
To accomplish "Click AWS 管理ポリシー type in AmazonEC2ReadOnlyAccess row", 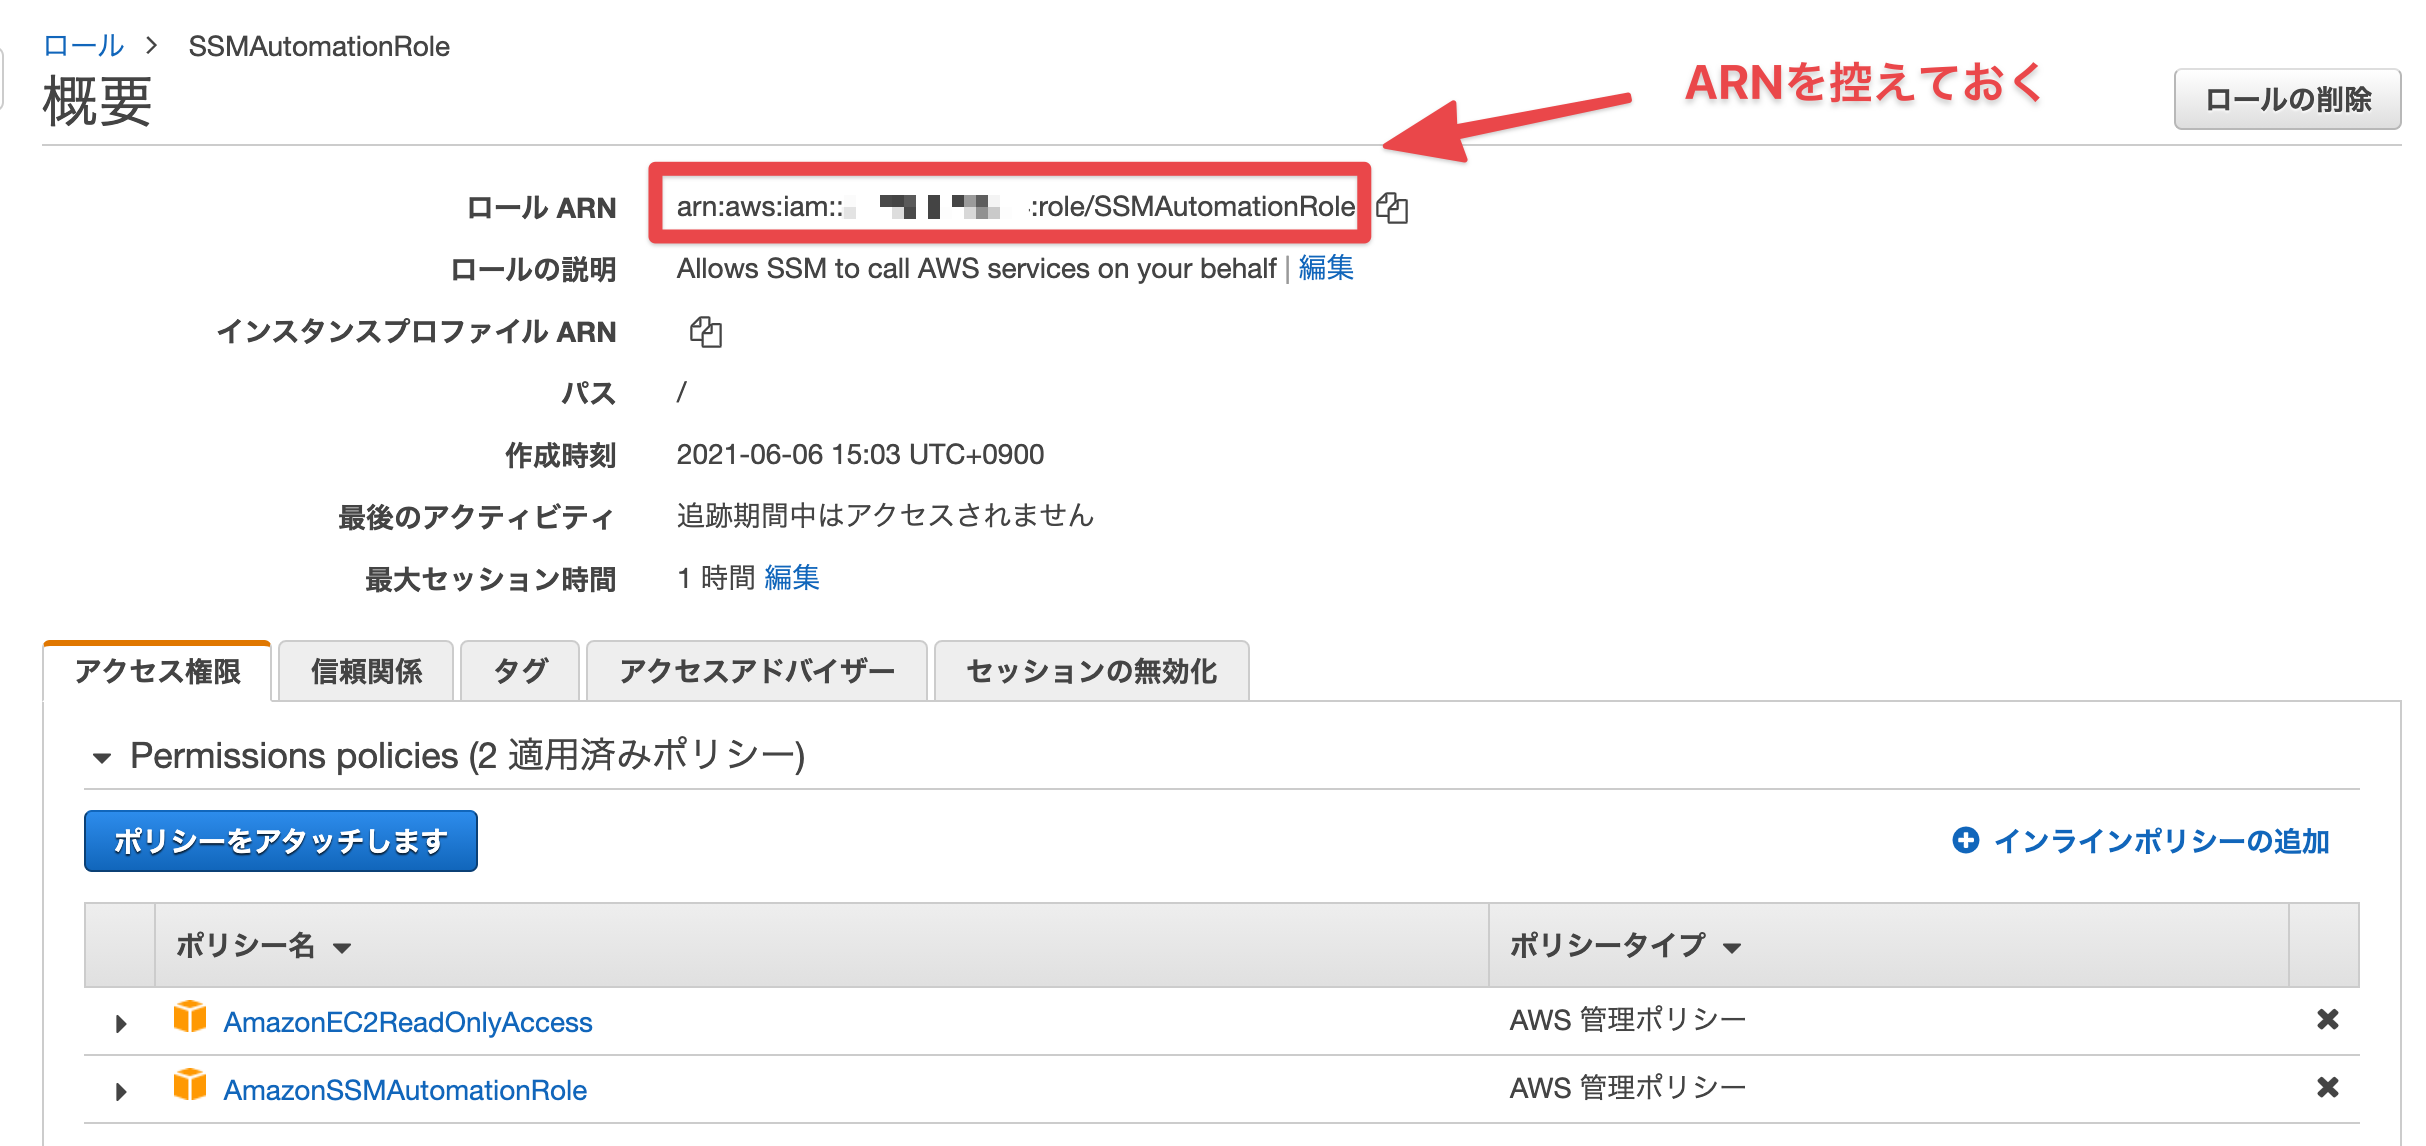I will (x=1628, y=1020).
